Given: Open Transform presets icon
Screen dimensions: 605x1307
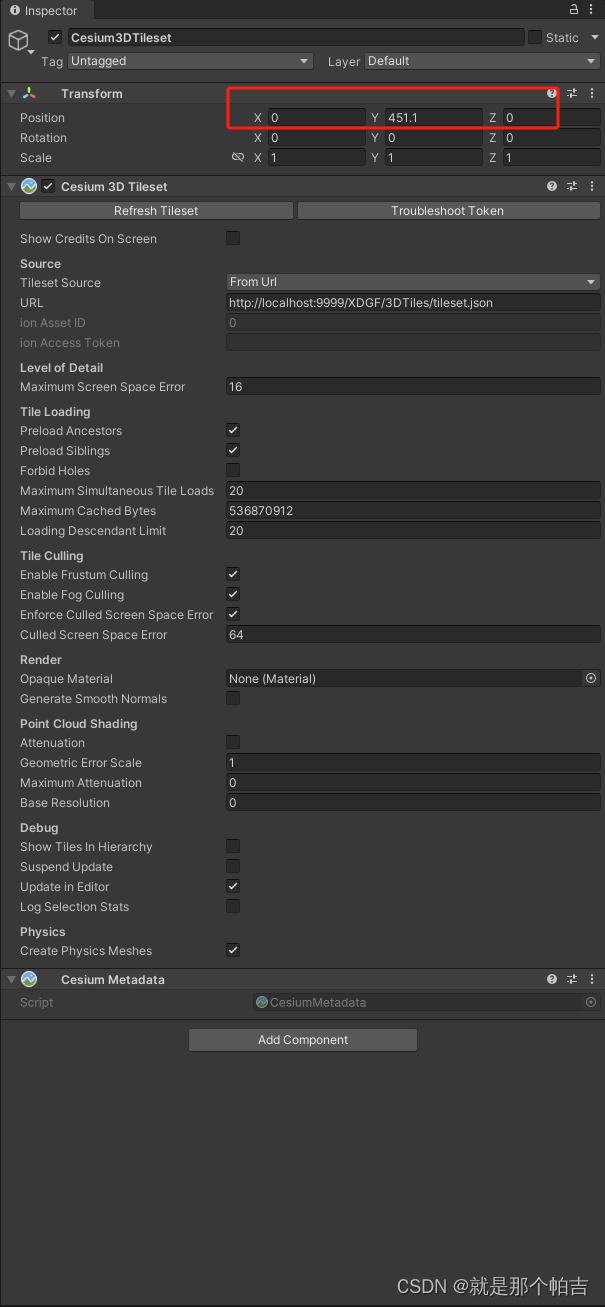Looking at the screenshot, I should coord(572,93).
